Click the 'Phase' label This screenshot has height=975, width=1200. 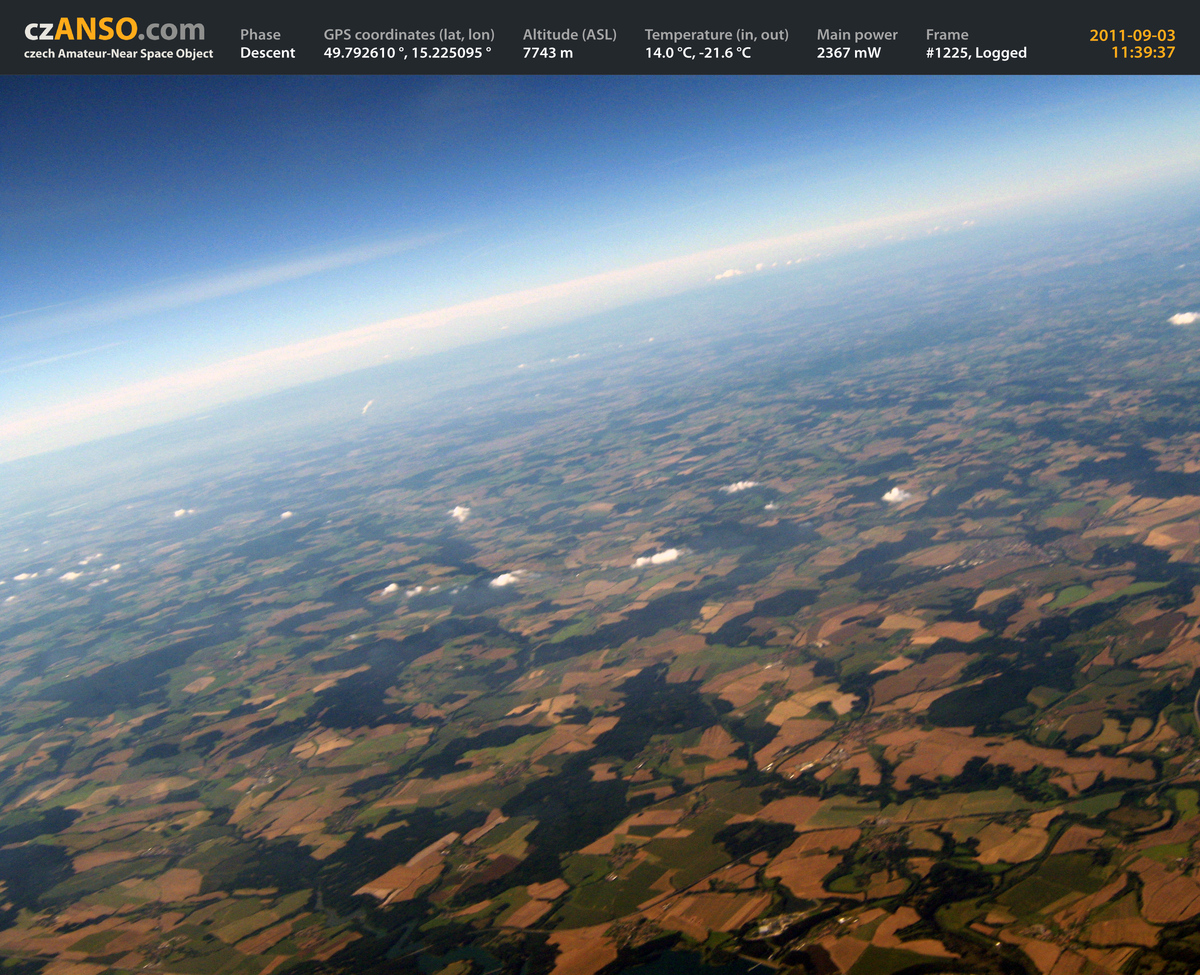(260, 35)
